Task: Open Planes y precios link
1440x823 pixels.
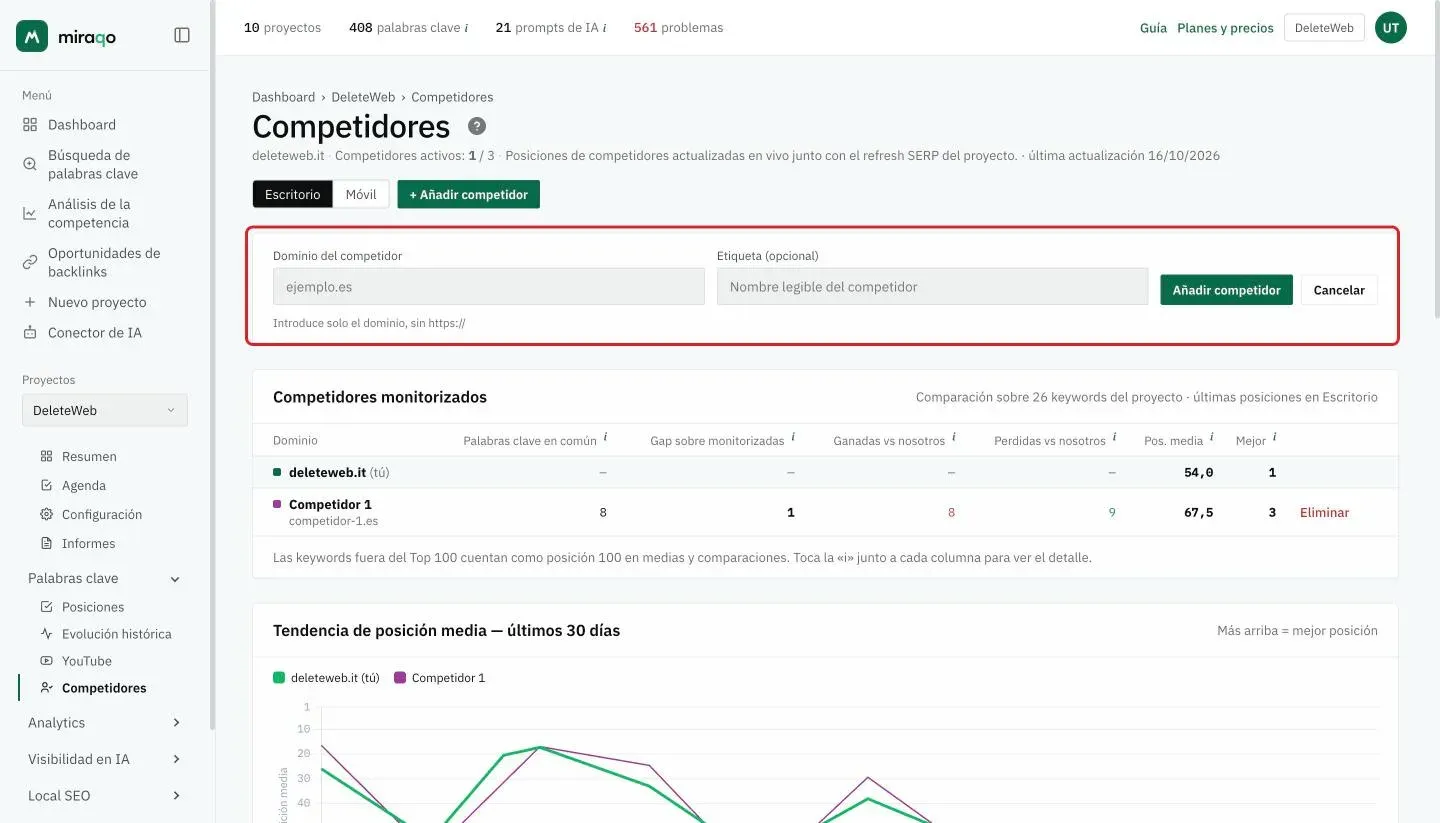Action: [1225, 28]
